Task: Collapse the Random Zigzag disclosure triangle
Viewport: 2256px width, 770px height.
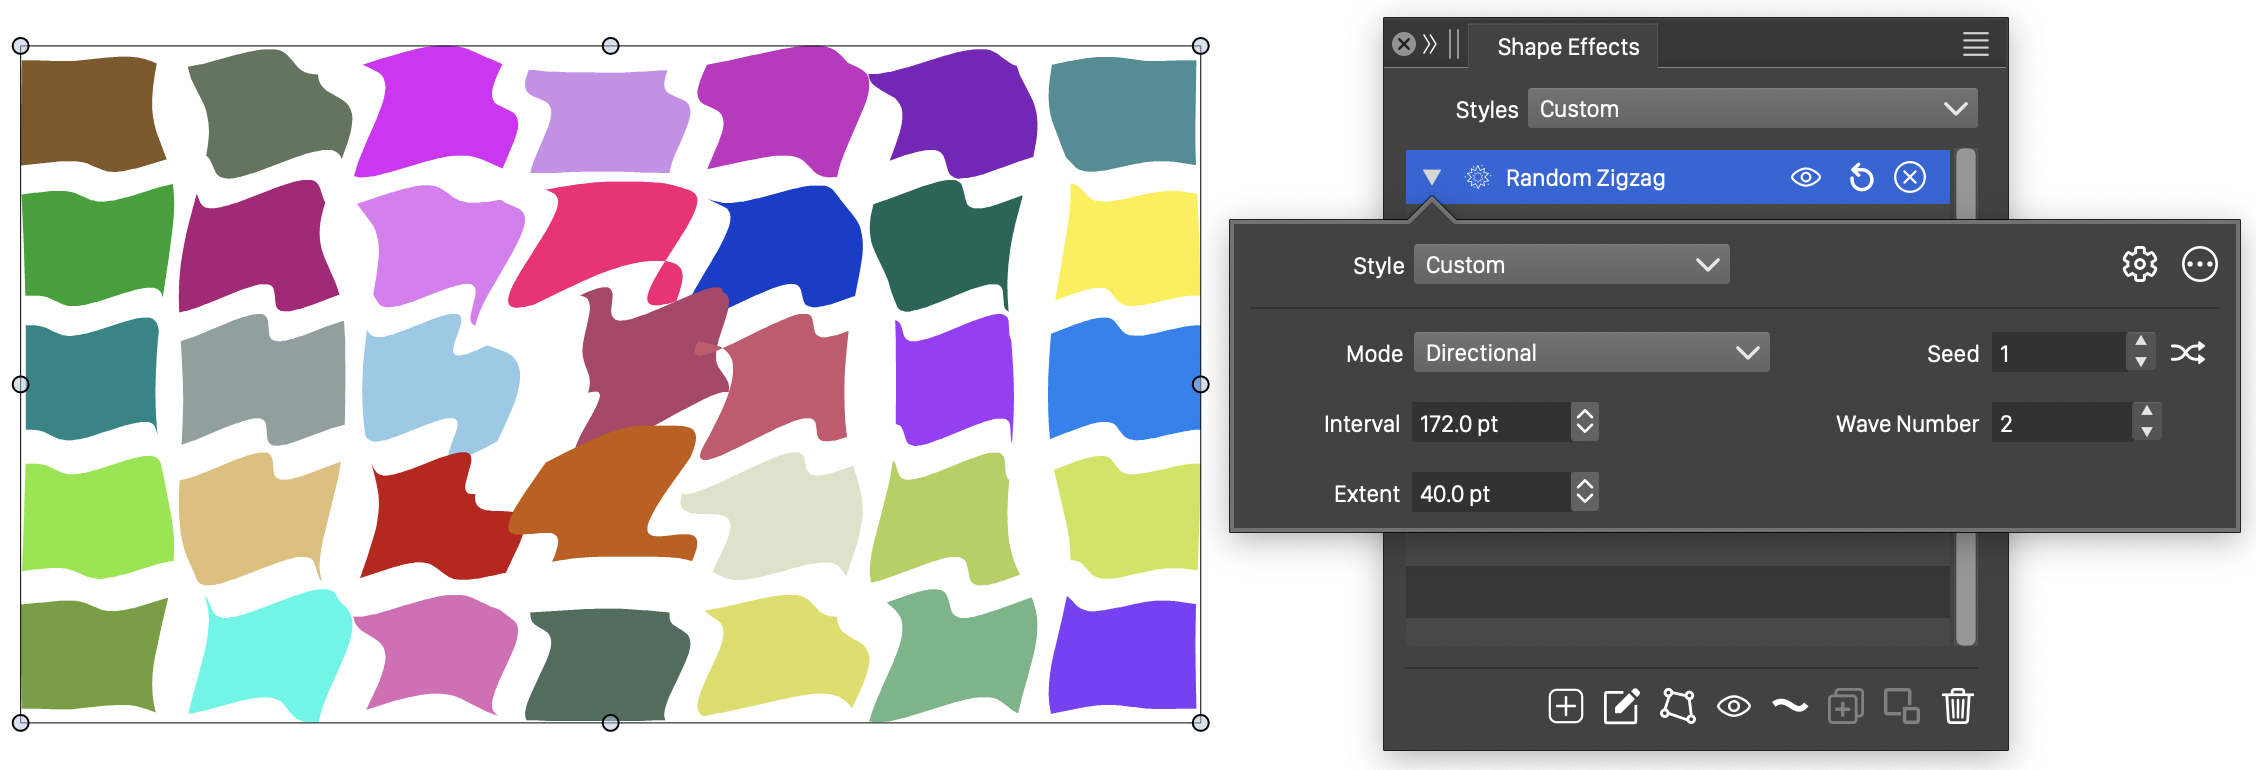Action: pyautogui.click(x=1432, y=178)
